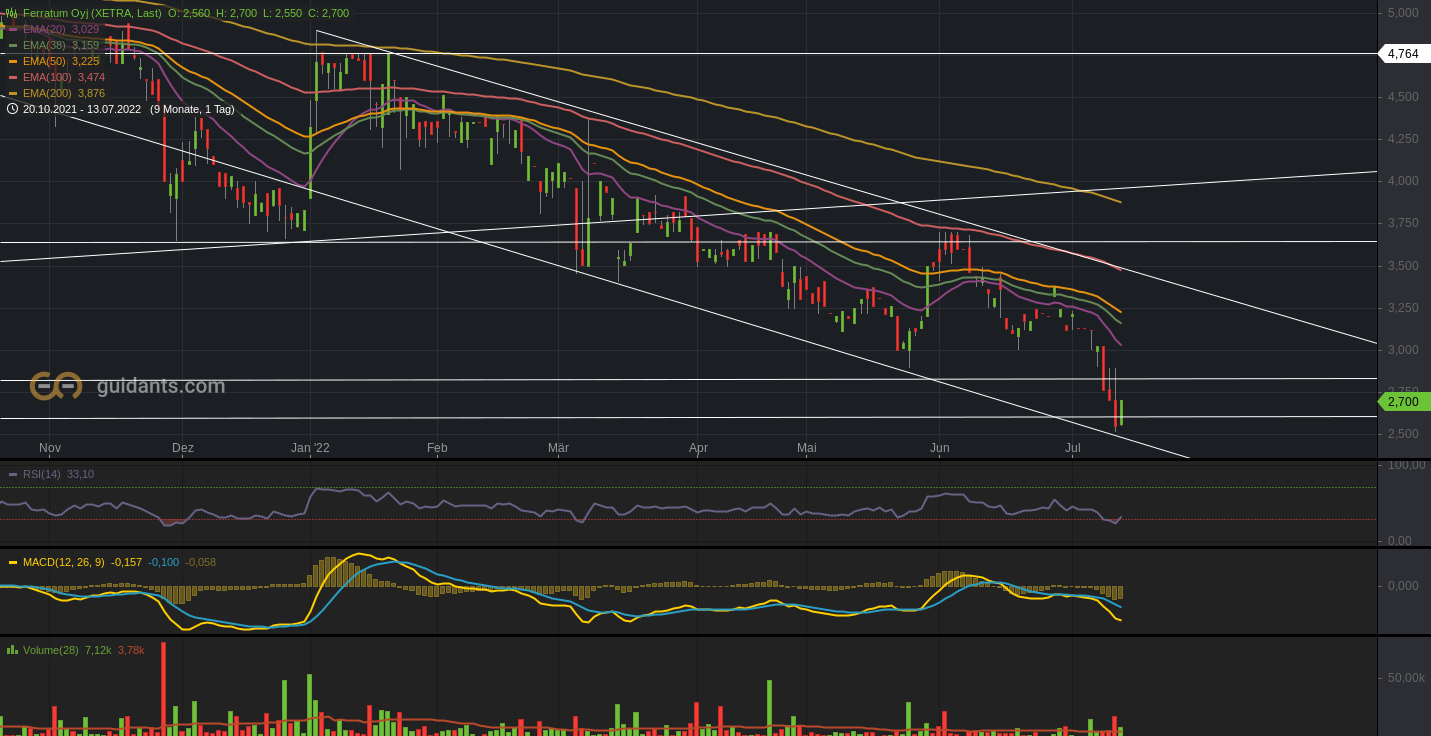Click the clock icon before the date range

[12, 109]
